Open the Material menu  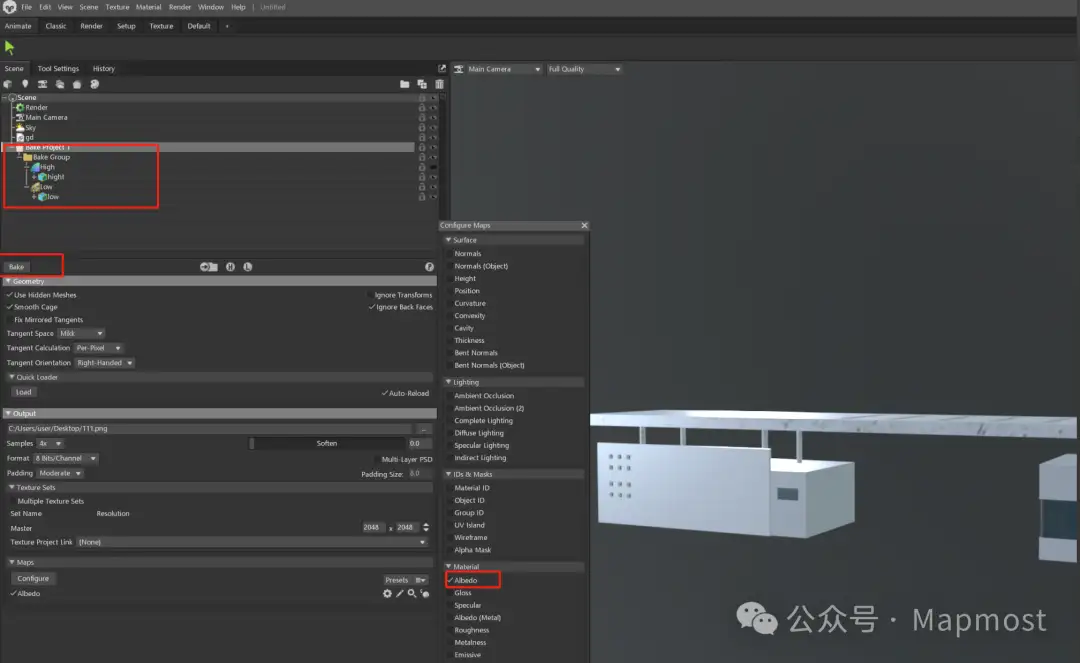148,7
